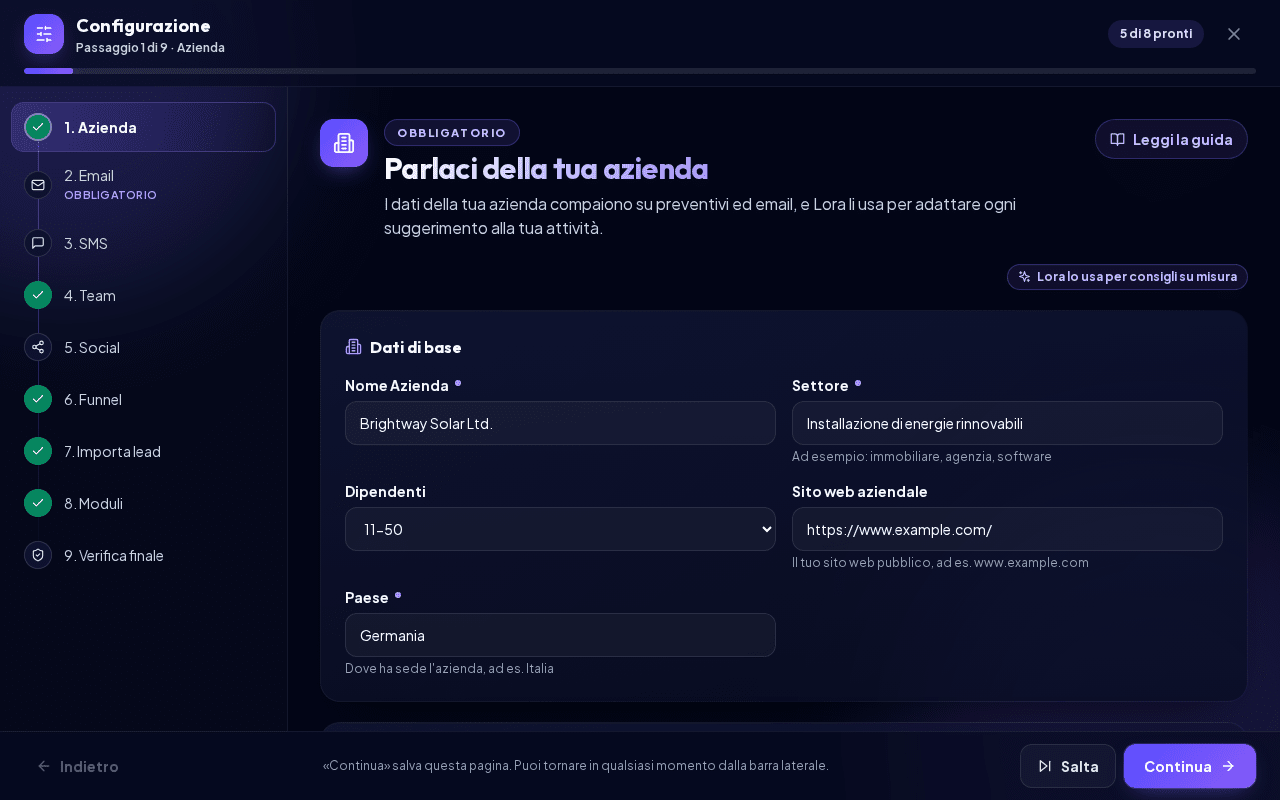Go to step 4. Team in sidebar

(x=143, y=295)
